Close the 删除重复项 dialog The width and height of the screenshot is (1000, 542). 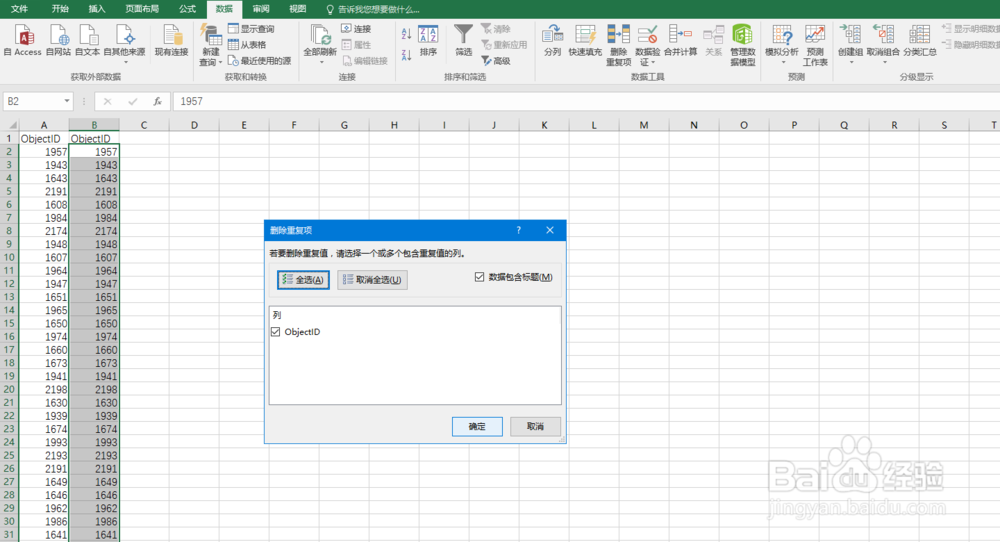(x=550, y=230)
